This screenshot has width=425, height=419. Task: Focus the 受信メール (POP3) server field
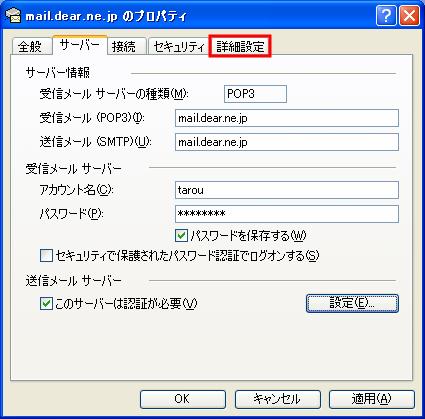(x=287, y=118)
